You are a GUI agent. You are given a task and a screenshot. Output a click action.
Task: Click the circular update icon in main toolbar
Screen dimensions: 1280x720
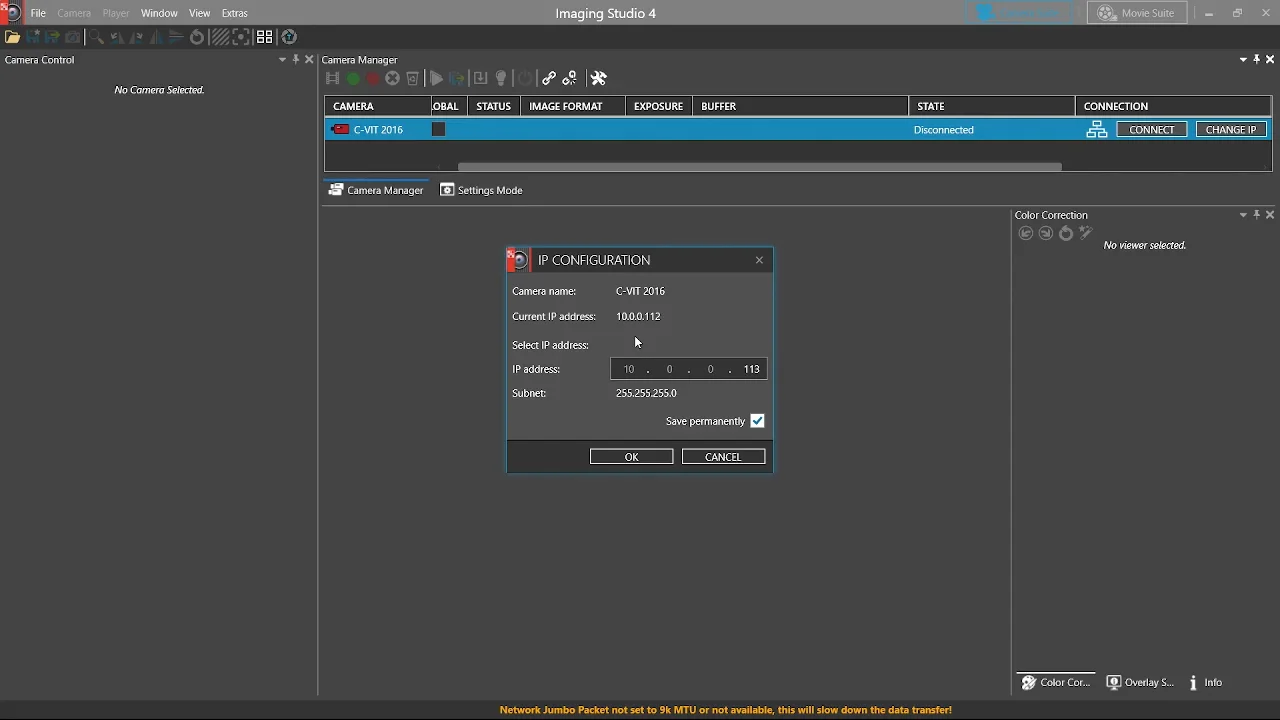coord(289,37)
